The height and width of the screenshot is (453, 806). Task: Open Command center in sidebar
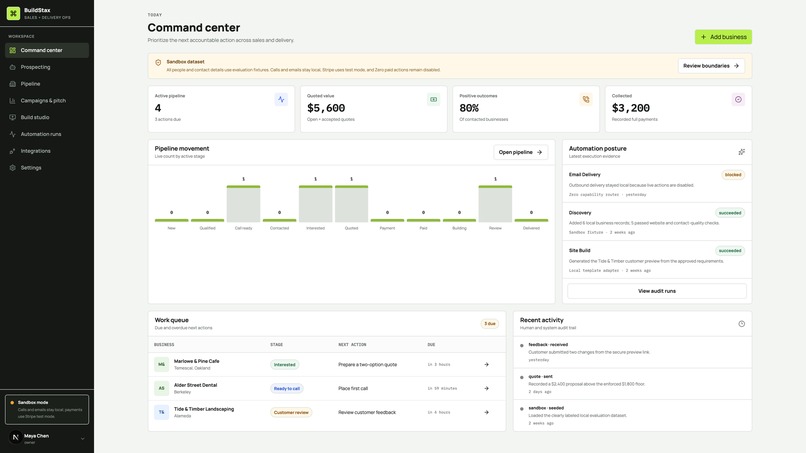pos(47,50)
